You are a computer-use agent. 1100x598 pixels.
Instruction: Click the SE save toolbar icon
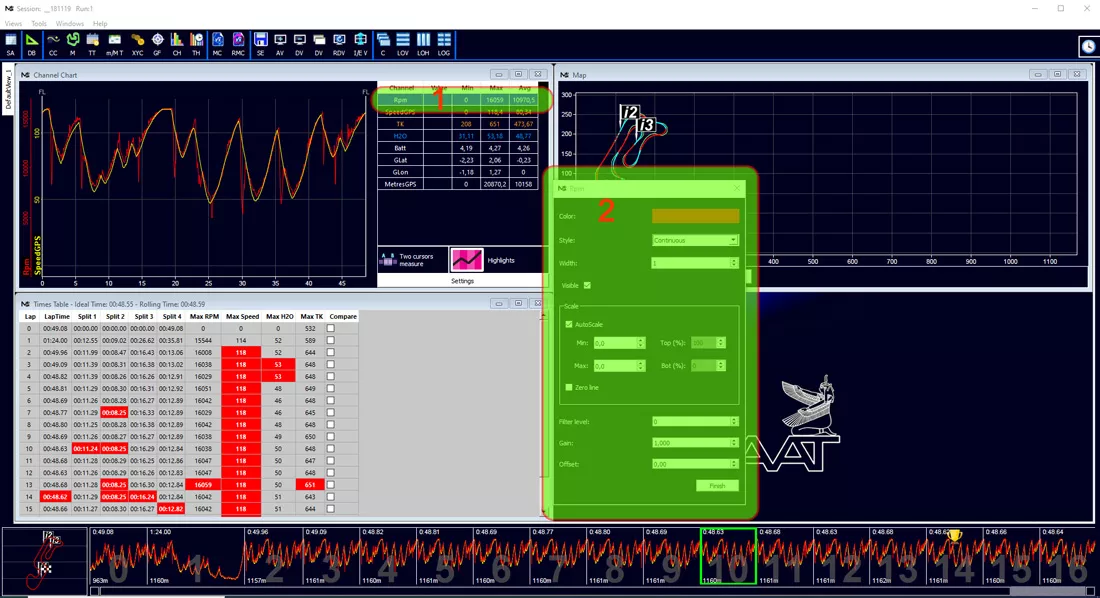coord(260,44)
